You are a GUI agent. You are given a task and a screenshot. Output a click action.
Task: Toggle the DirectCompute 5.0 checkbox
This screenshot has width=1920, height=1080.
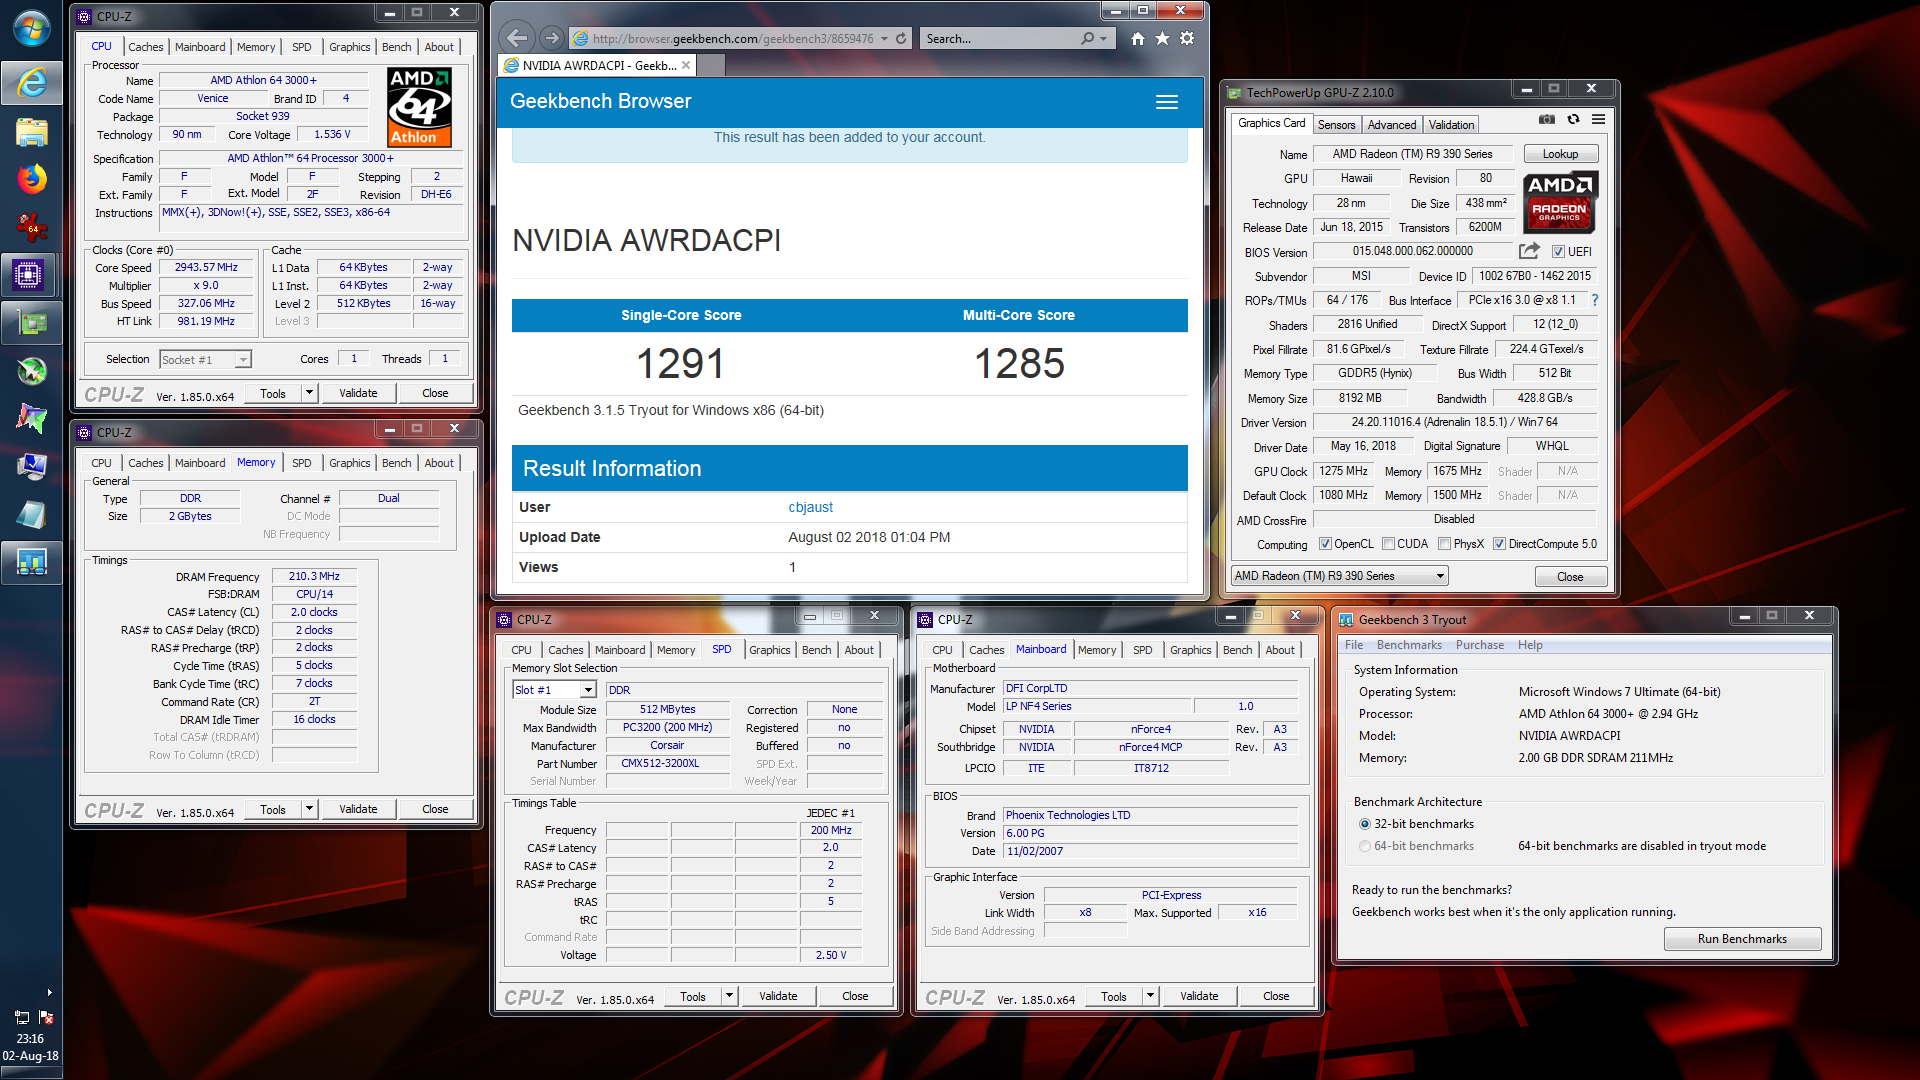(1499, 544)
